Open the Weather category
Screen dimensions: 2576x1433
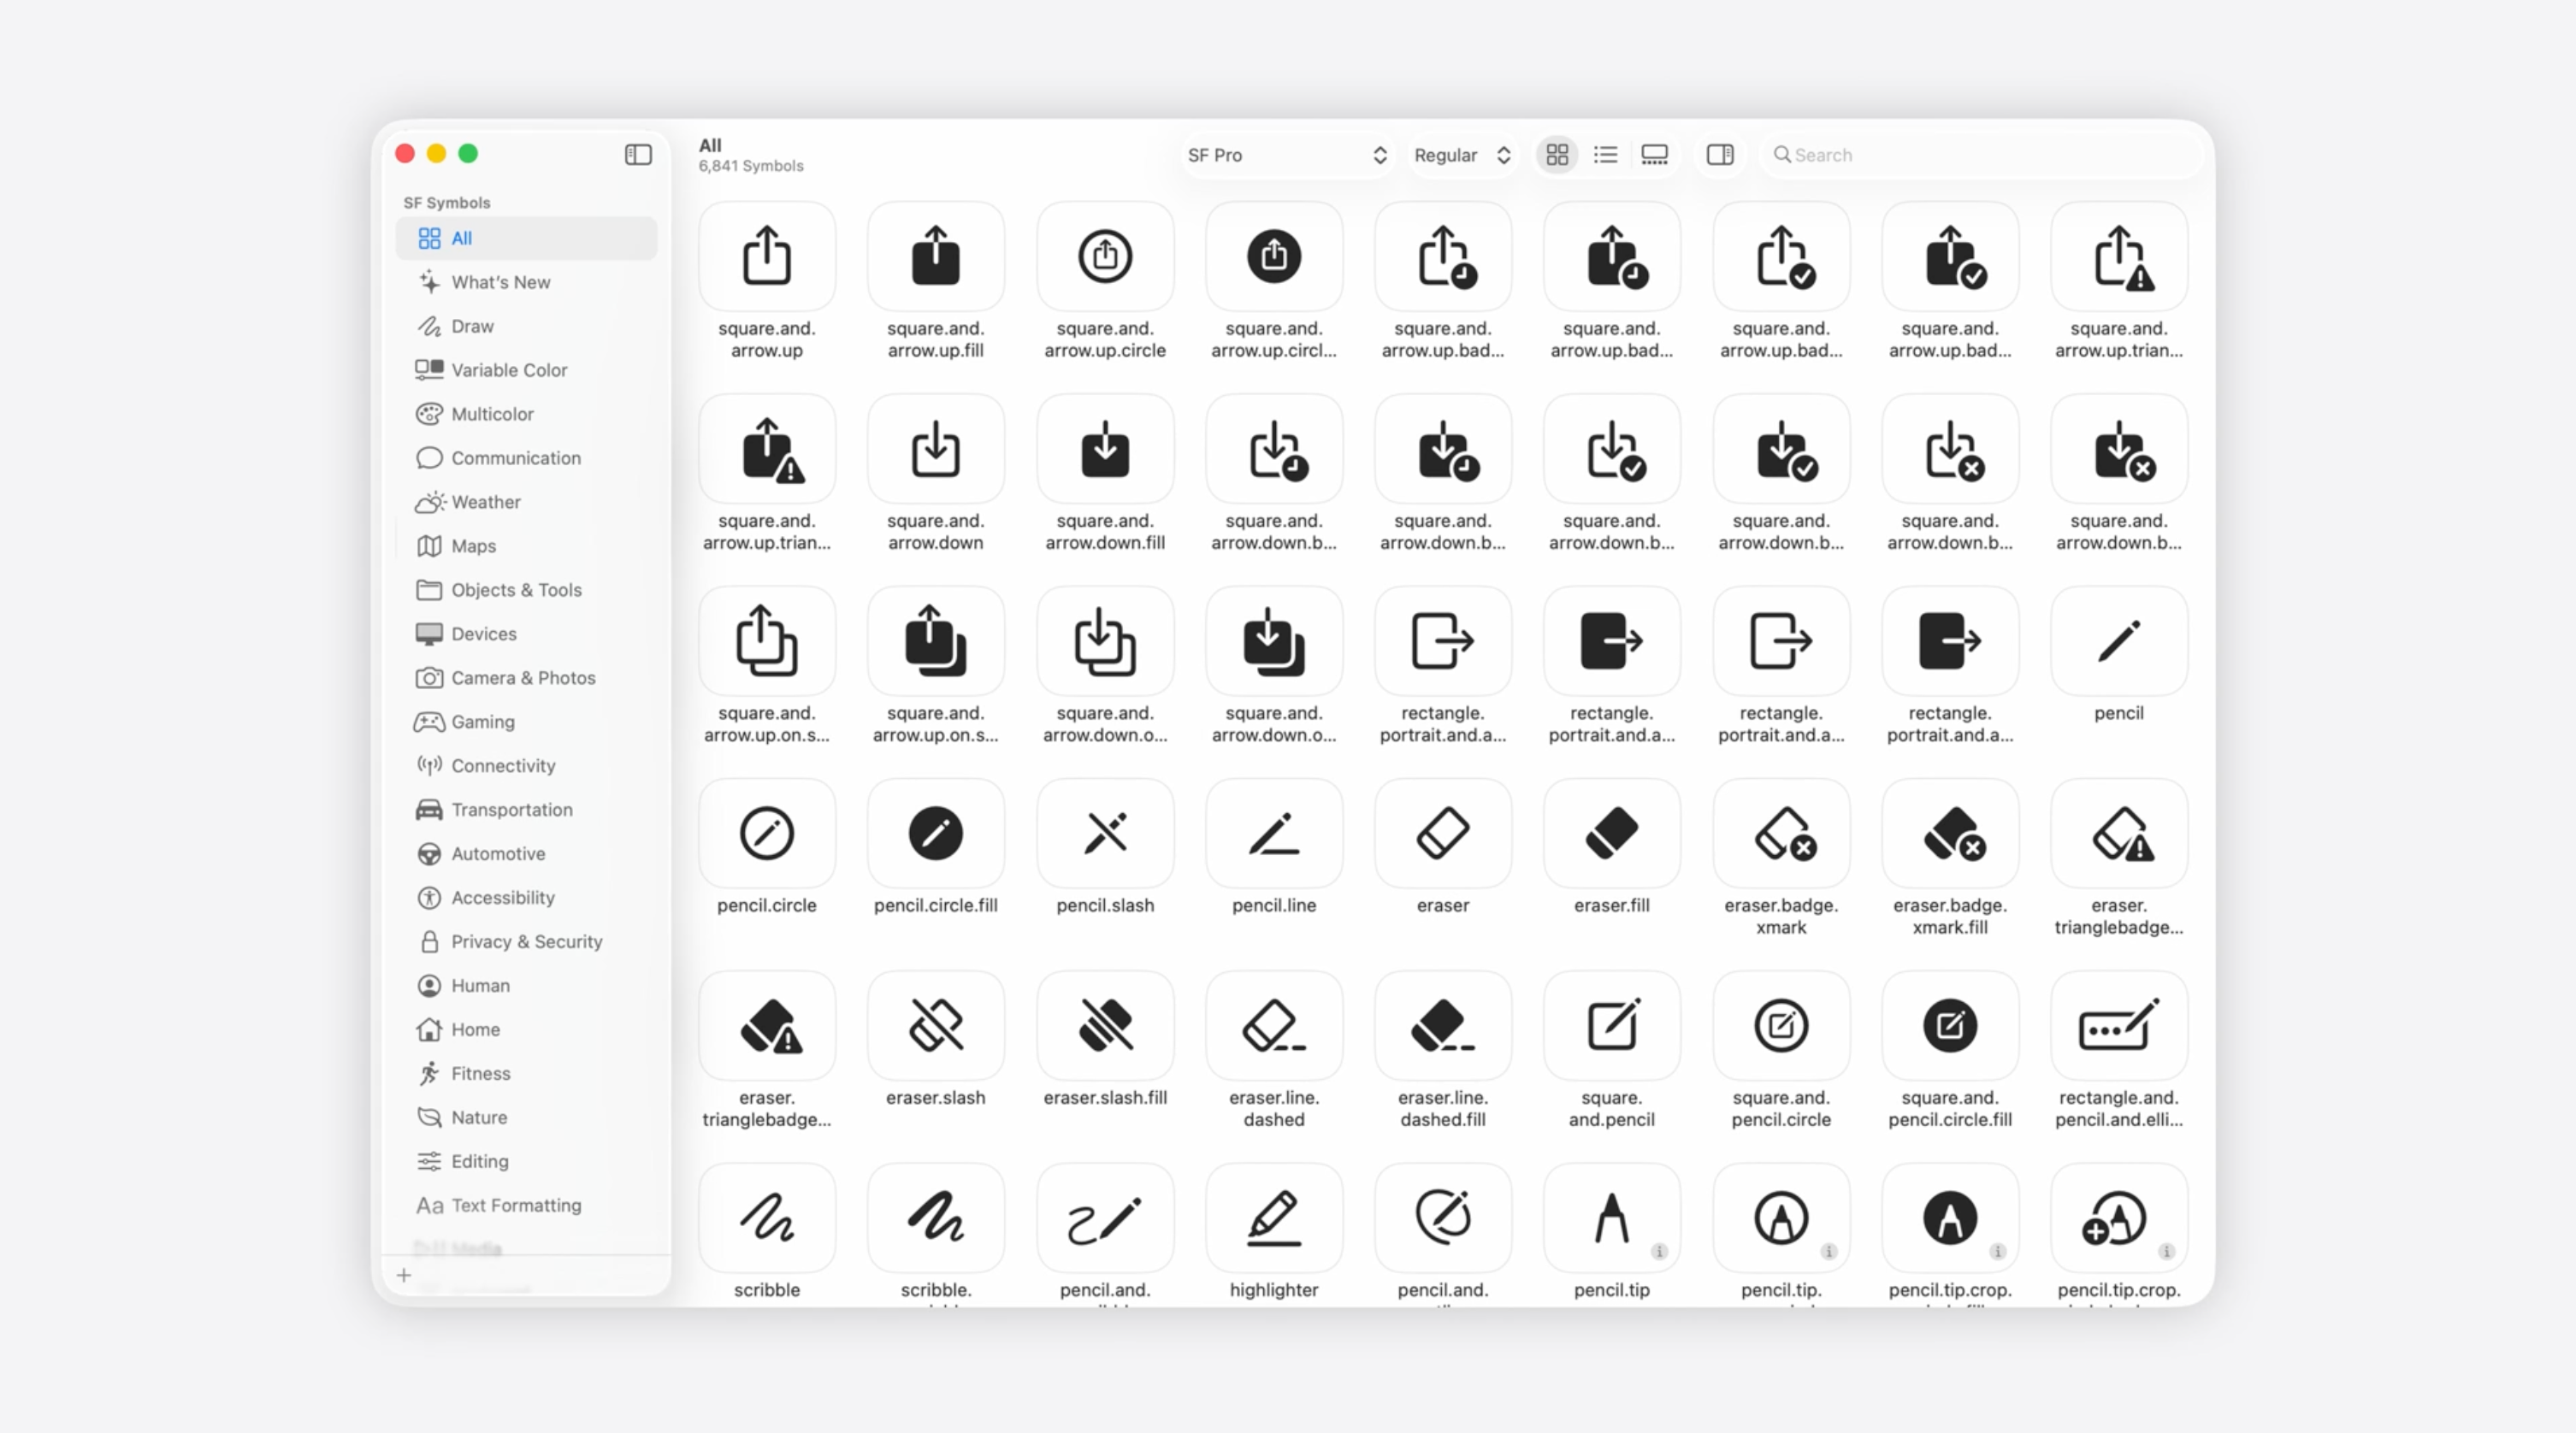[485, 502]
